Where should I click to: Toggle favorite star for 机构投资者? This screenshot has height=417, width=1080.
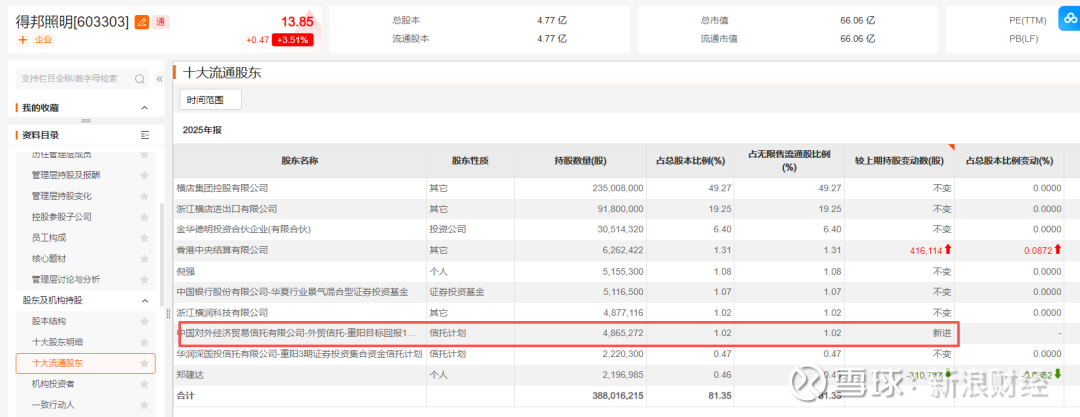tap(144, 384)
